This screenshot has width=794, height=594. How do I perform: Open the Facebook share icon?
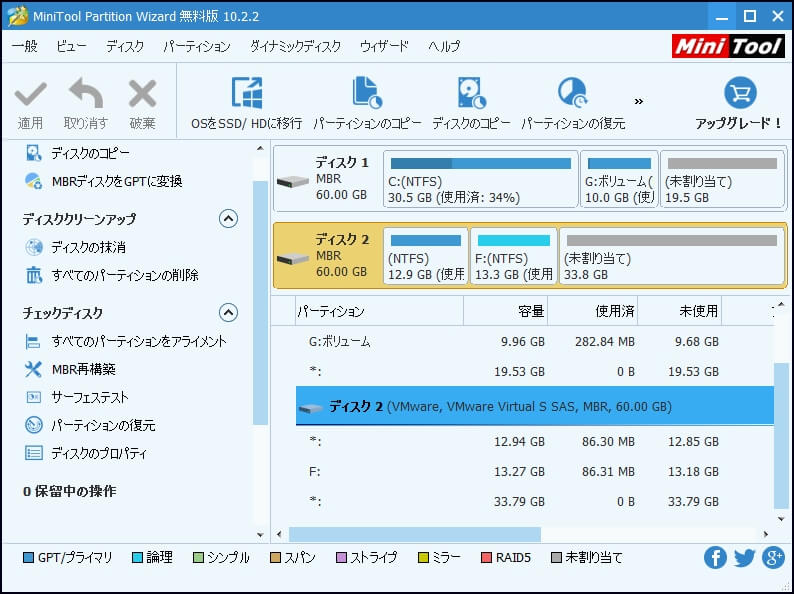pos(715,558)
